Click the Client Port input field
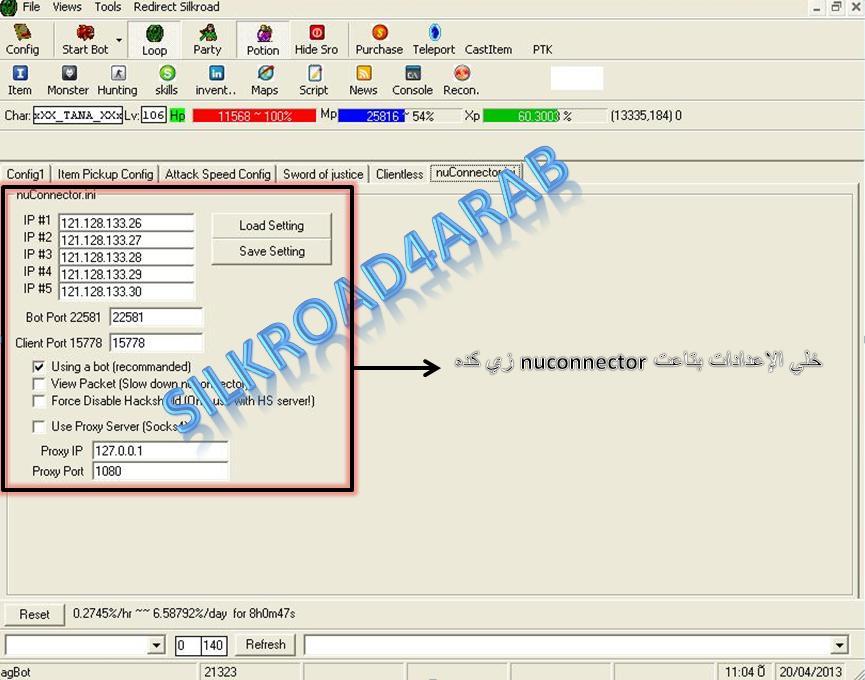 pos(156,342)
